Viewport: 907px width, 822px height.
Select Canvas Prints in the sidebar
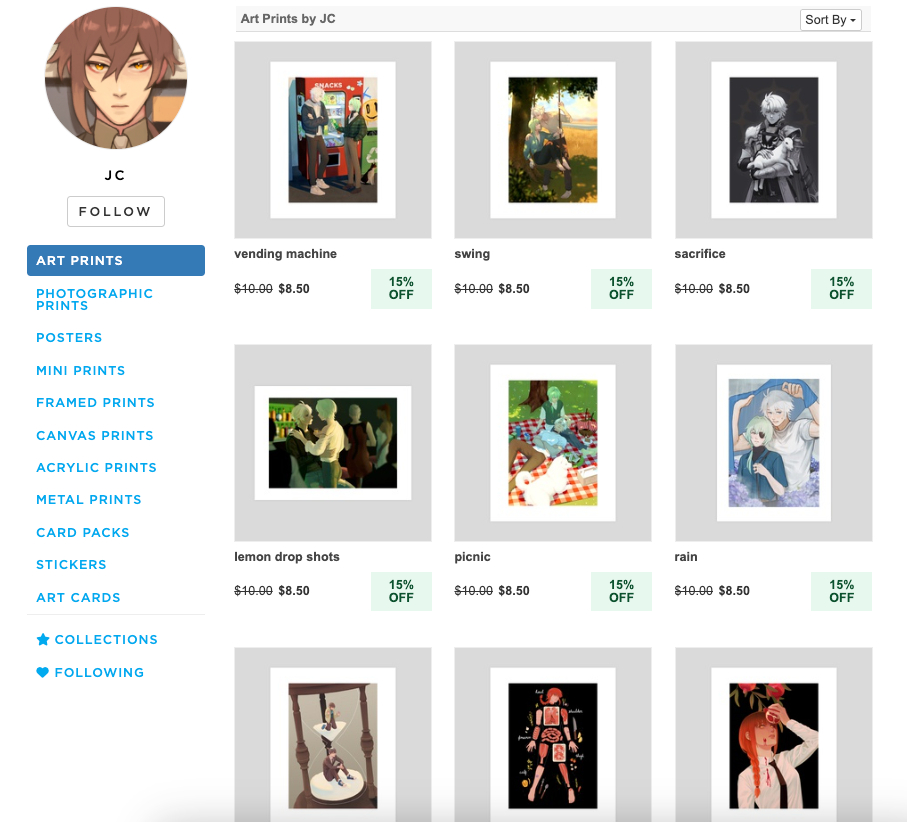pos(95,435)
